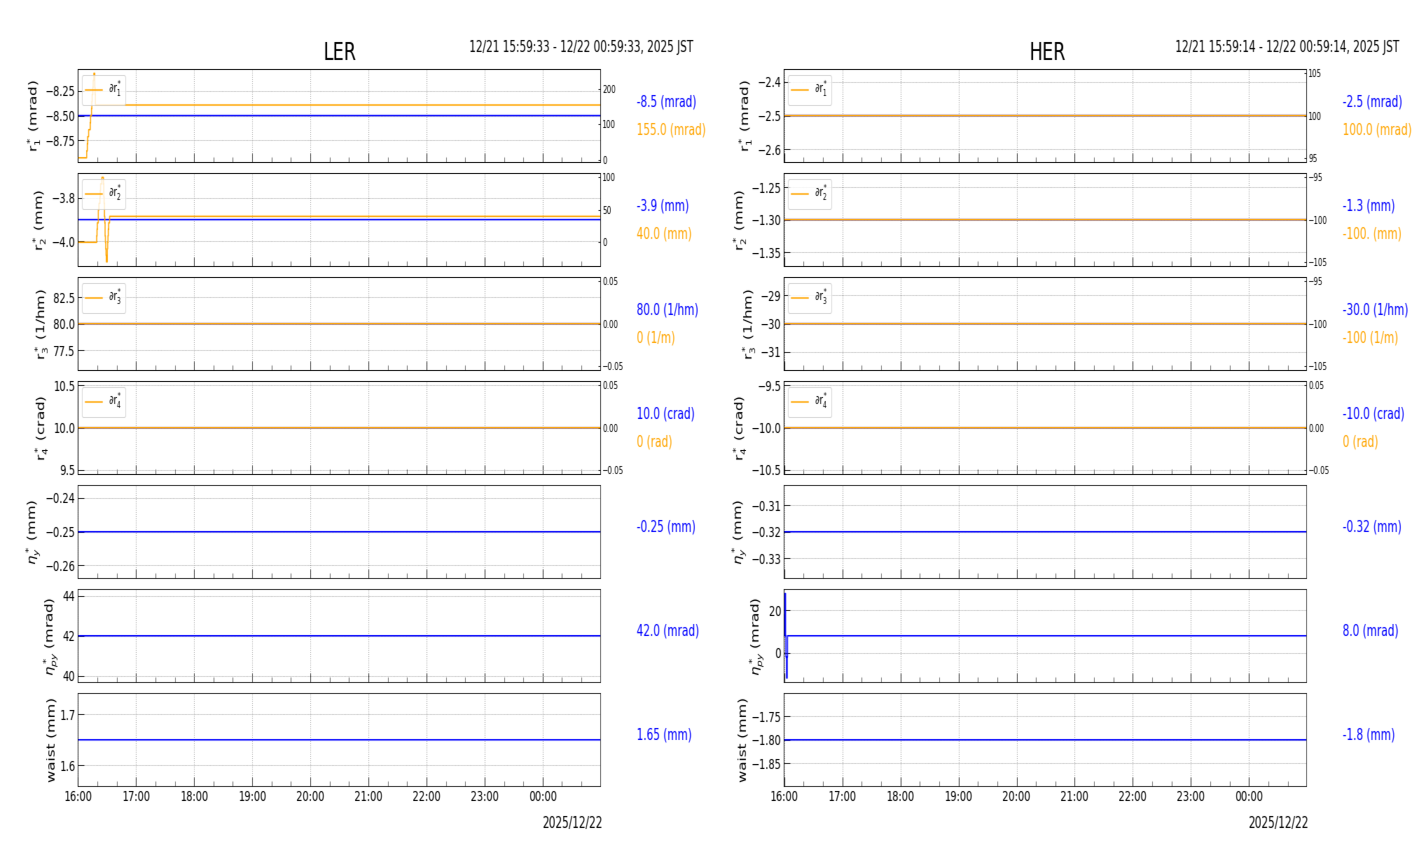Click the ∂r3* legend in LER plot
The width and height of the screenshot is (1412, 864).
point(103,297)
